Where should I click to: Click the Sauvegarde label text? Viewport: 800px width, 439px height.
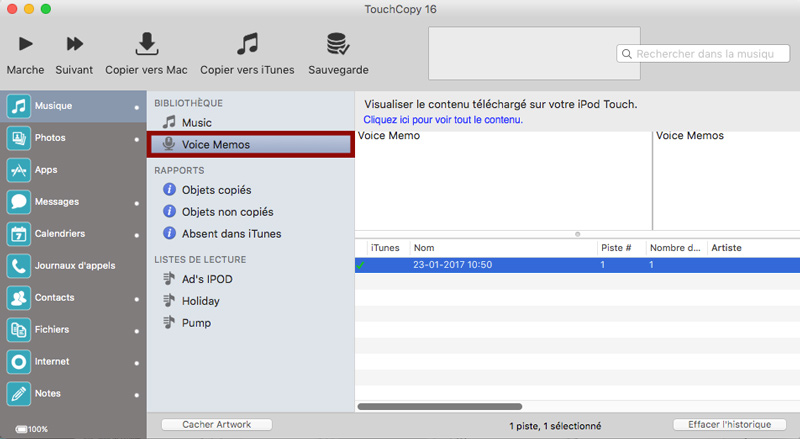(x=338, y=70)
